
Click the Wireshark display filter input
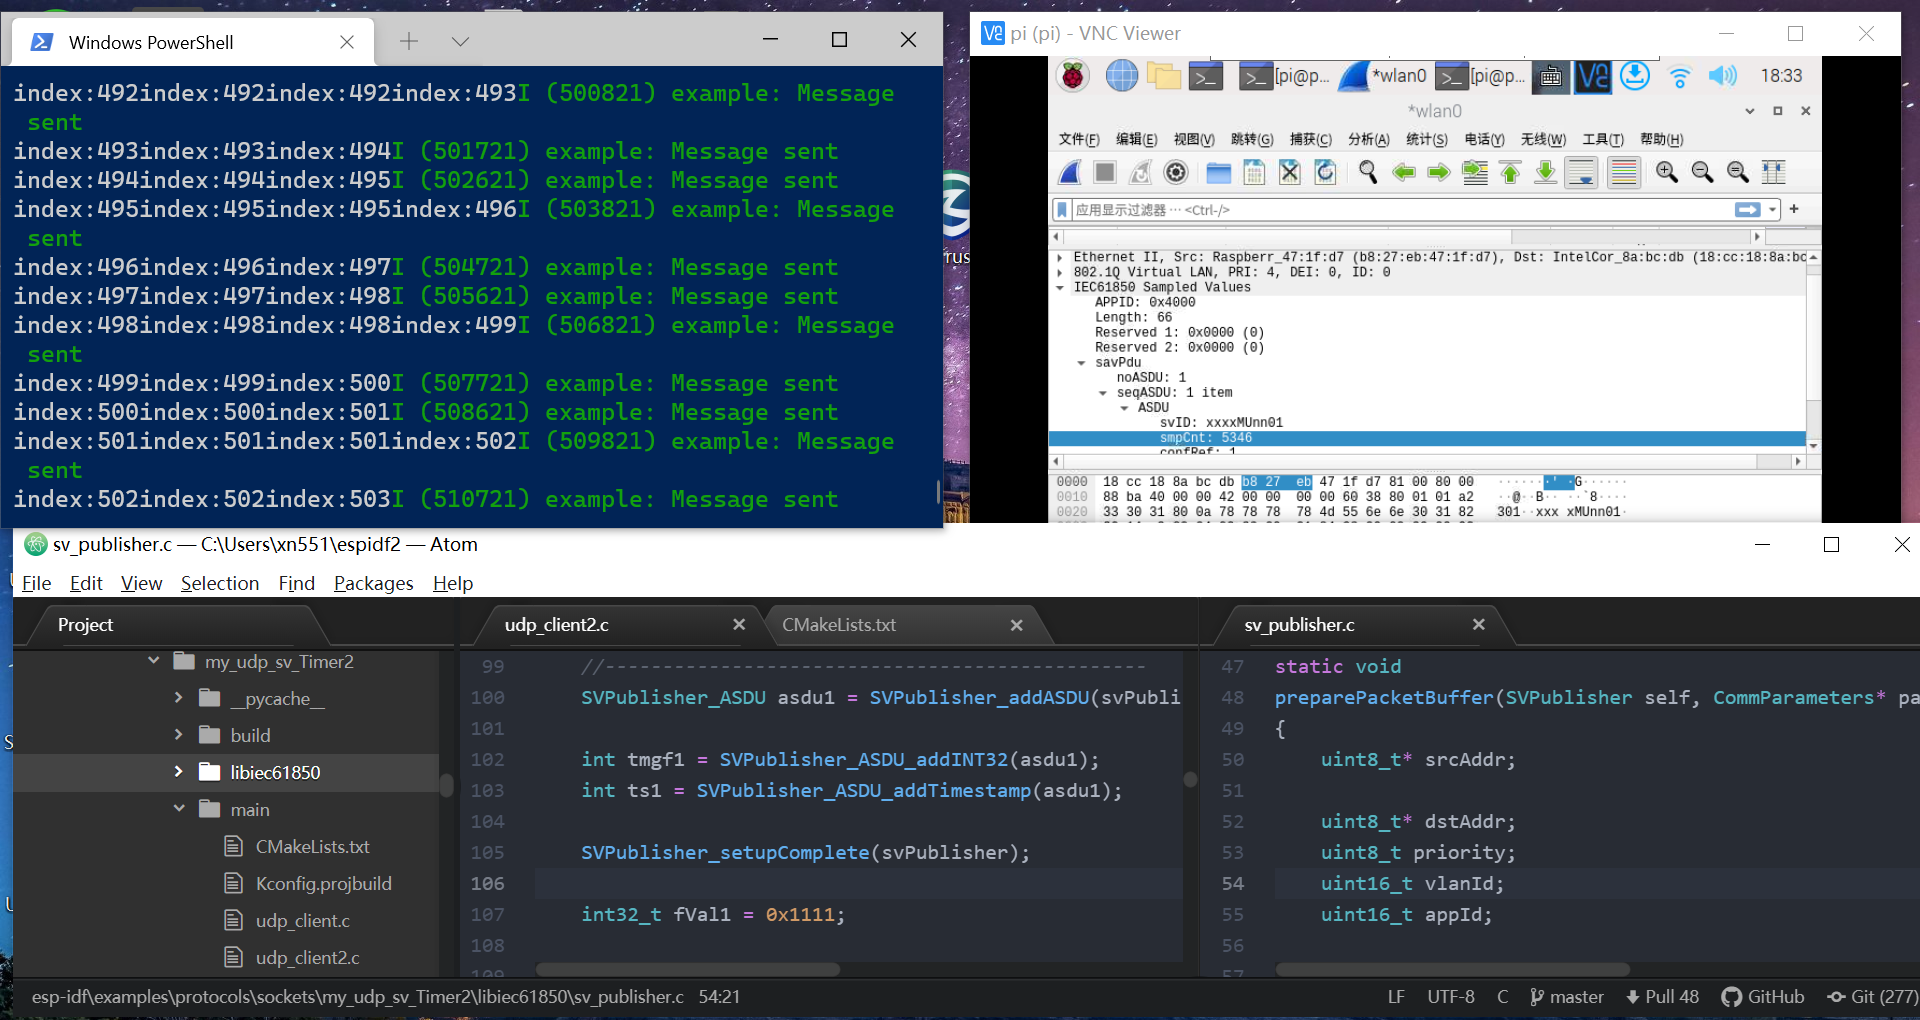click(1400, 210)
